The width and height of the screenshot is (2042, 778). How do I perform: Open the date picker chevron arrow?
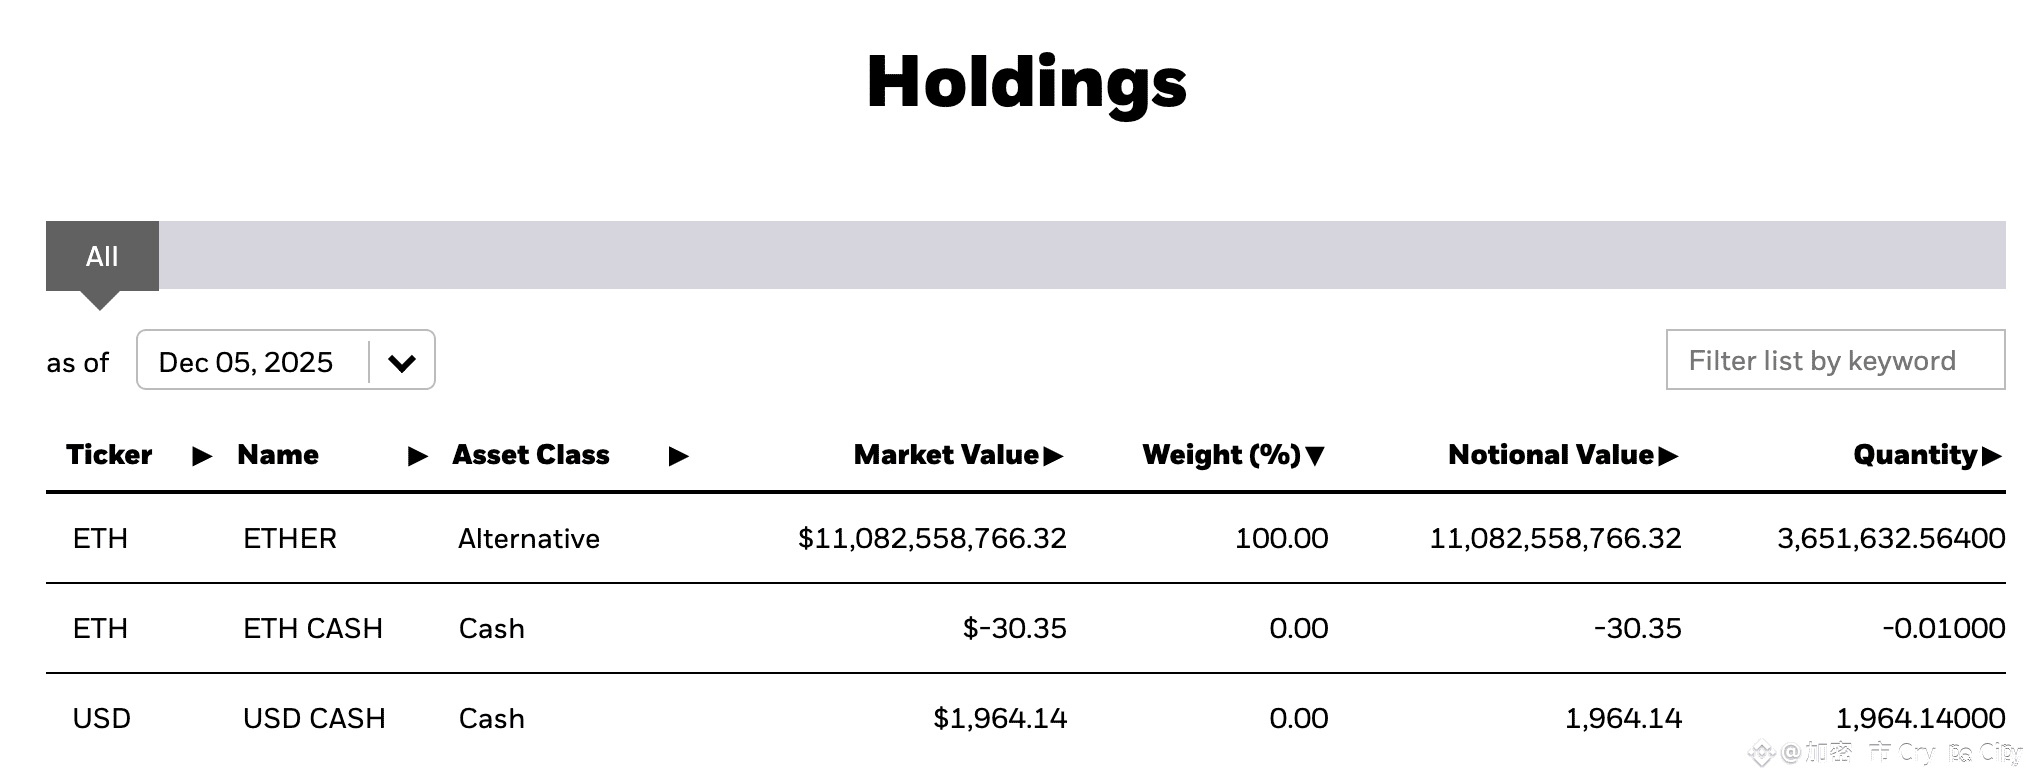pyautogui.click(x=402, y=362)
